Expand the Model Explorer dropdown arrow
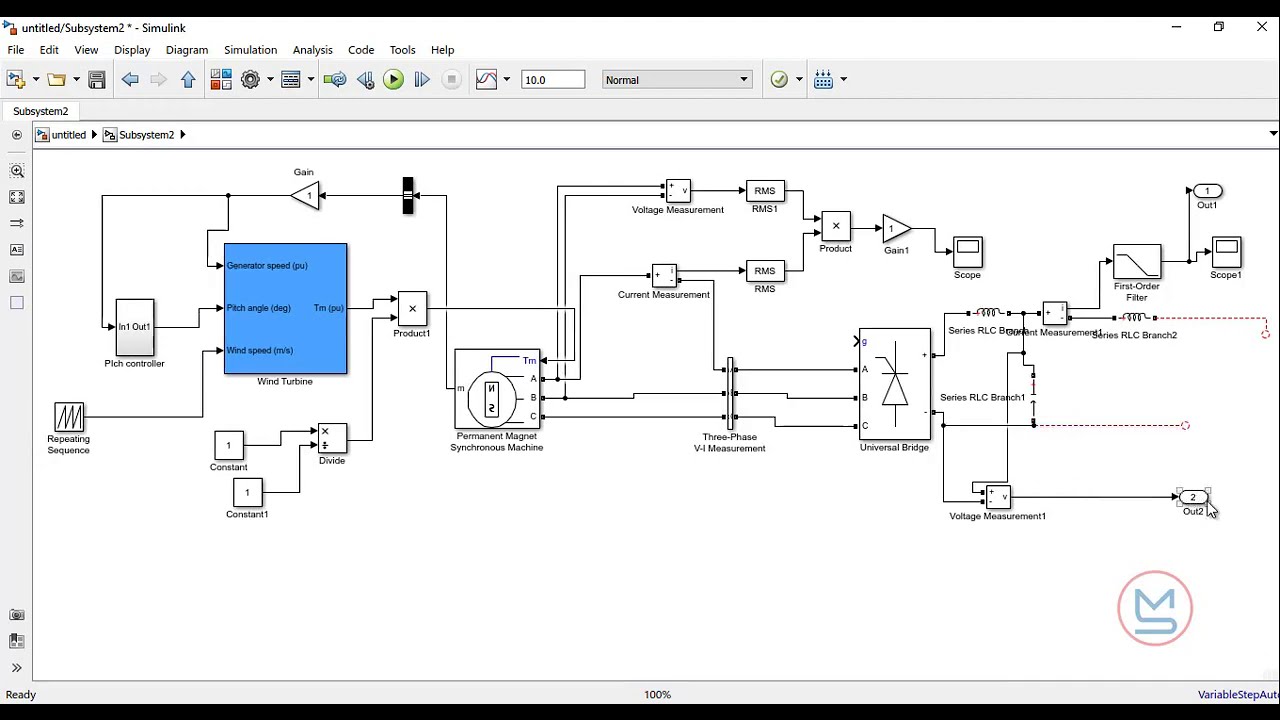1280x720 pixels. coord(311,80)
